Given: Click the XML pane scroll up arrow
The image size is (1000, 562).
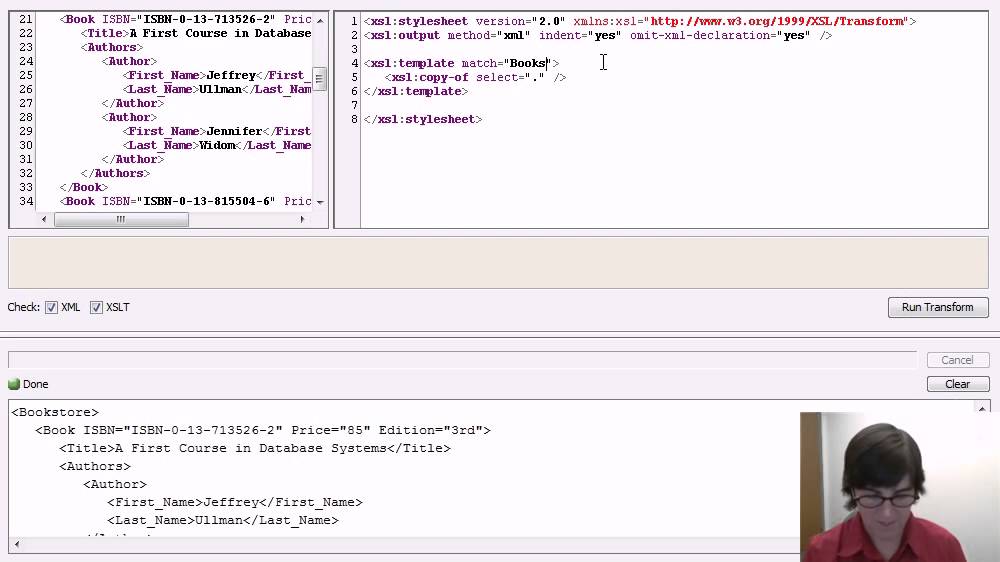Looking at the screenshot, I should 320,21.
